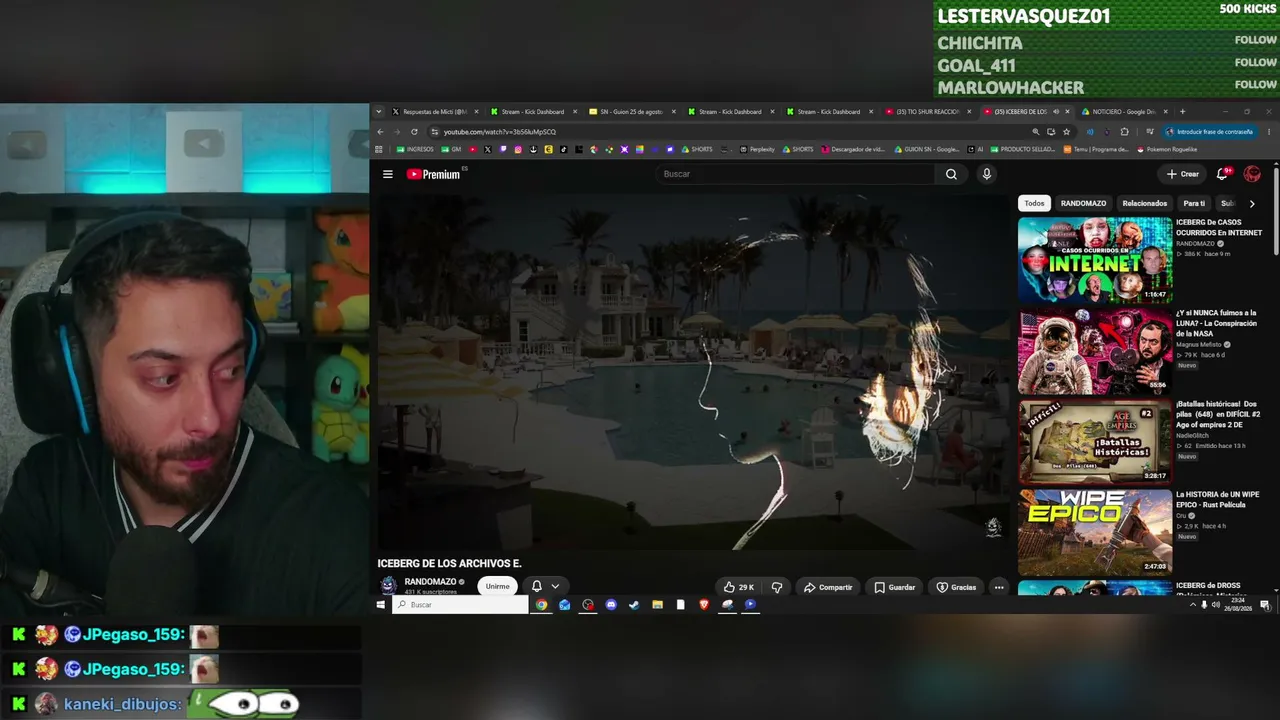
Task: Open the X bookmark in bookmarks bar
Action: (x=487, y=150)
